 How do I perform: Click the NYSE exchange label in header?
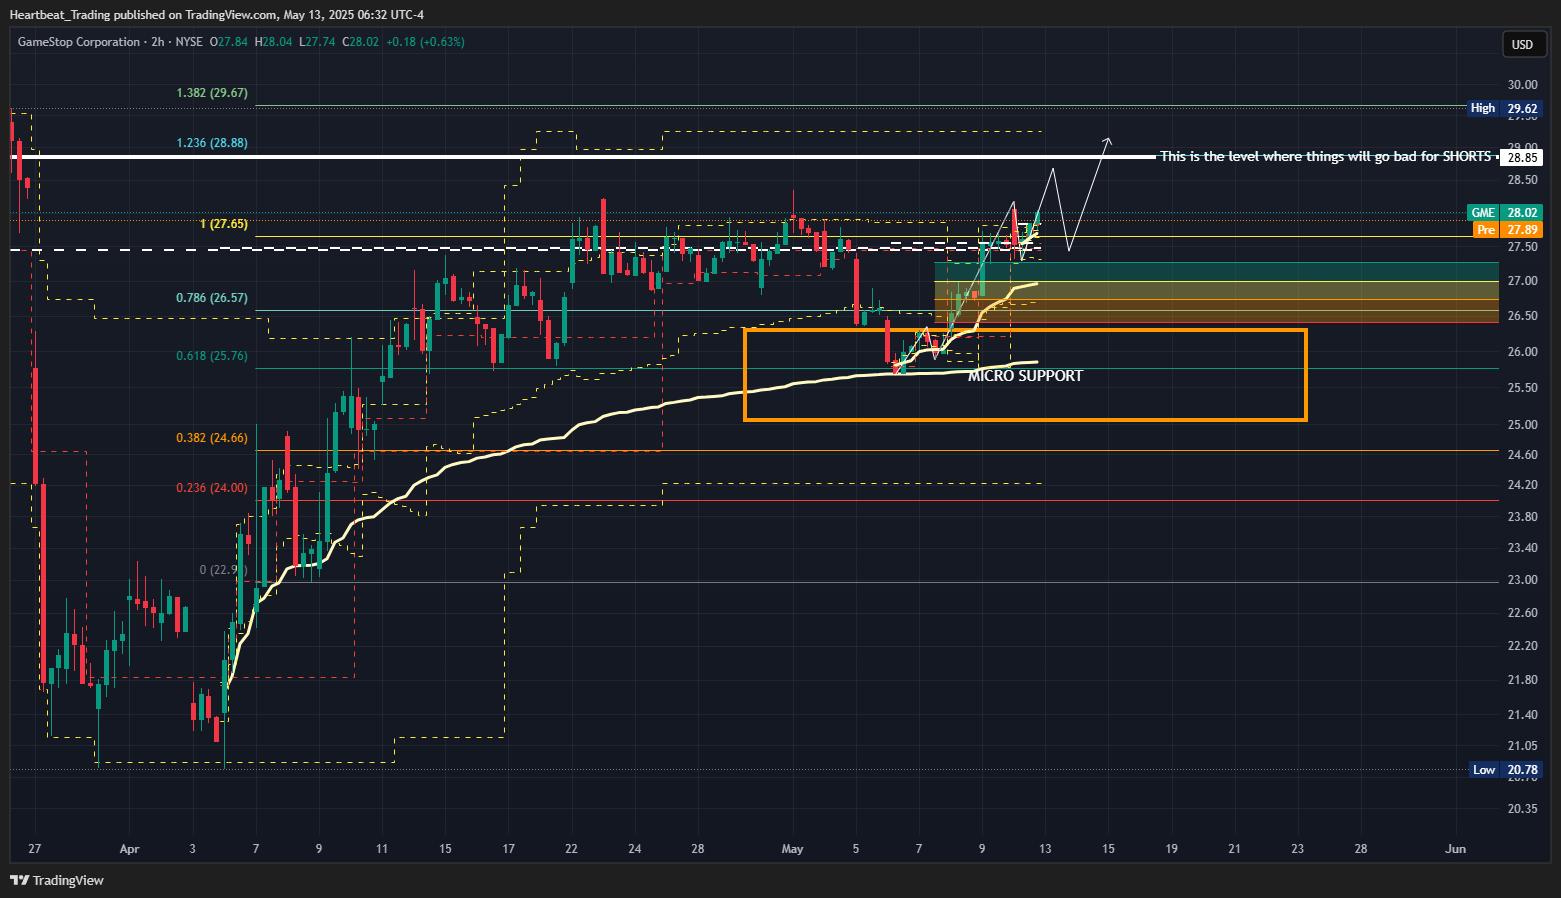(189, 42)
